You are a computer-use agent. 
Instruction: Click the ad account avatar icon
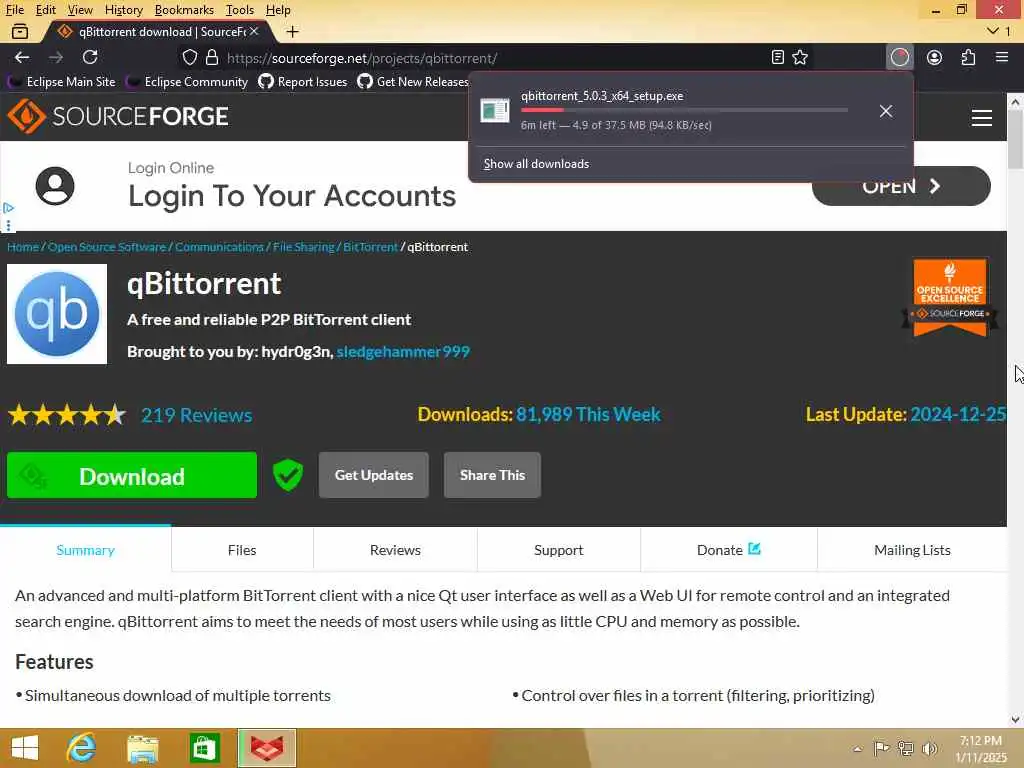point(55,186)
